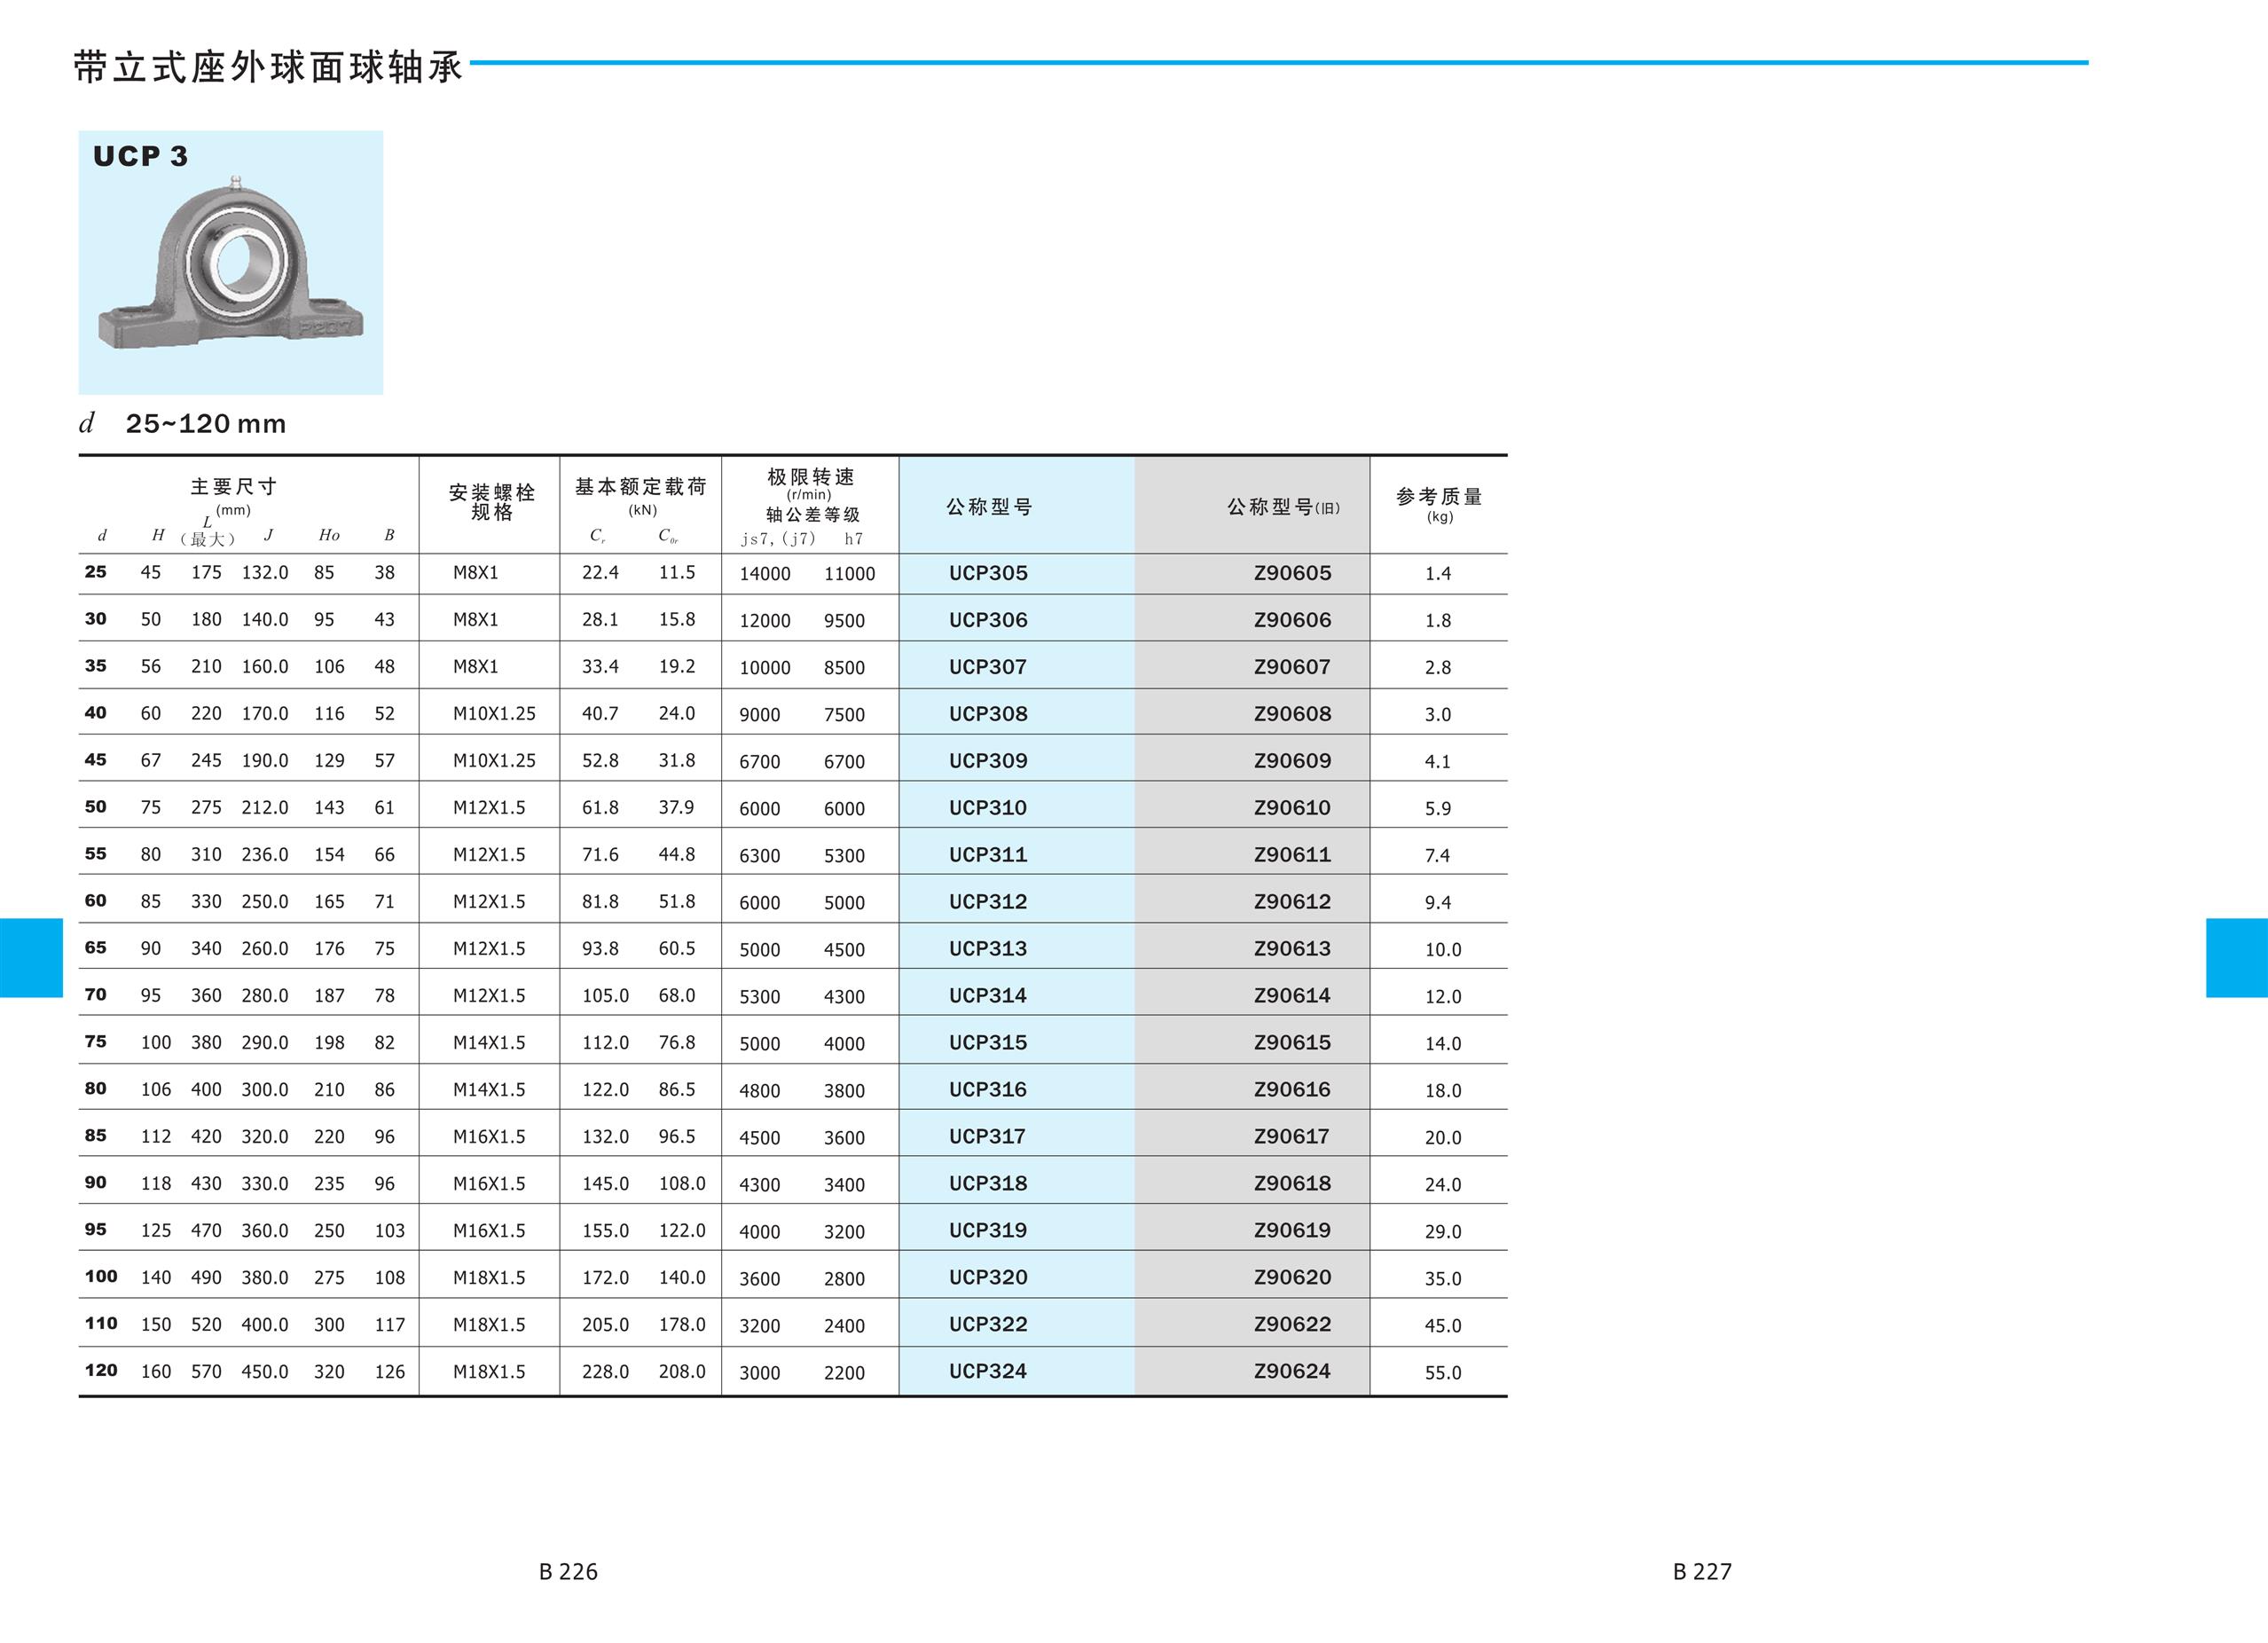Click the Z90612 old designation cell

[1292, 902]
